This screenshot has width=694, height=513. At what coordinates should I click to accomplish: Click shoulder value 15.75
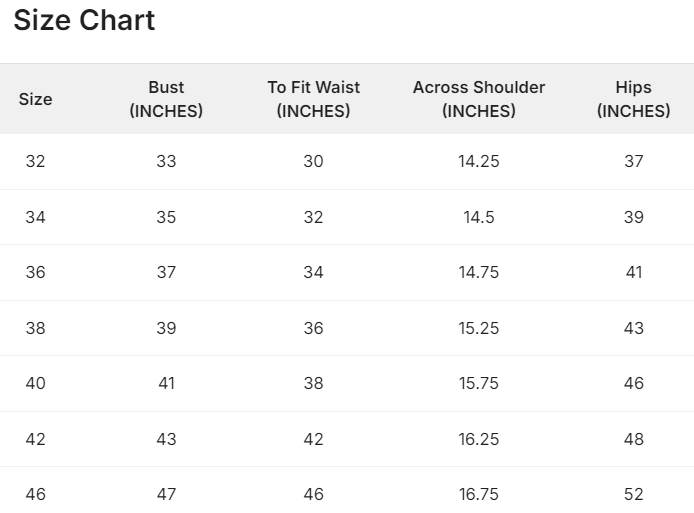(479, 383)
